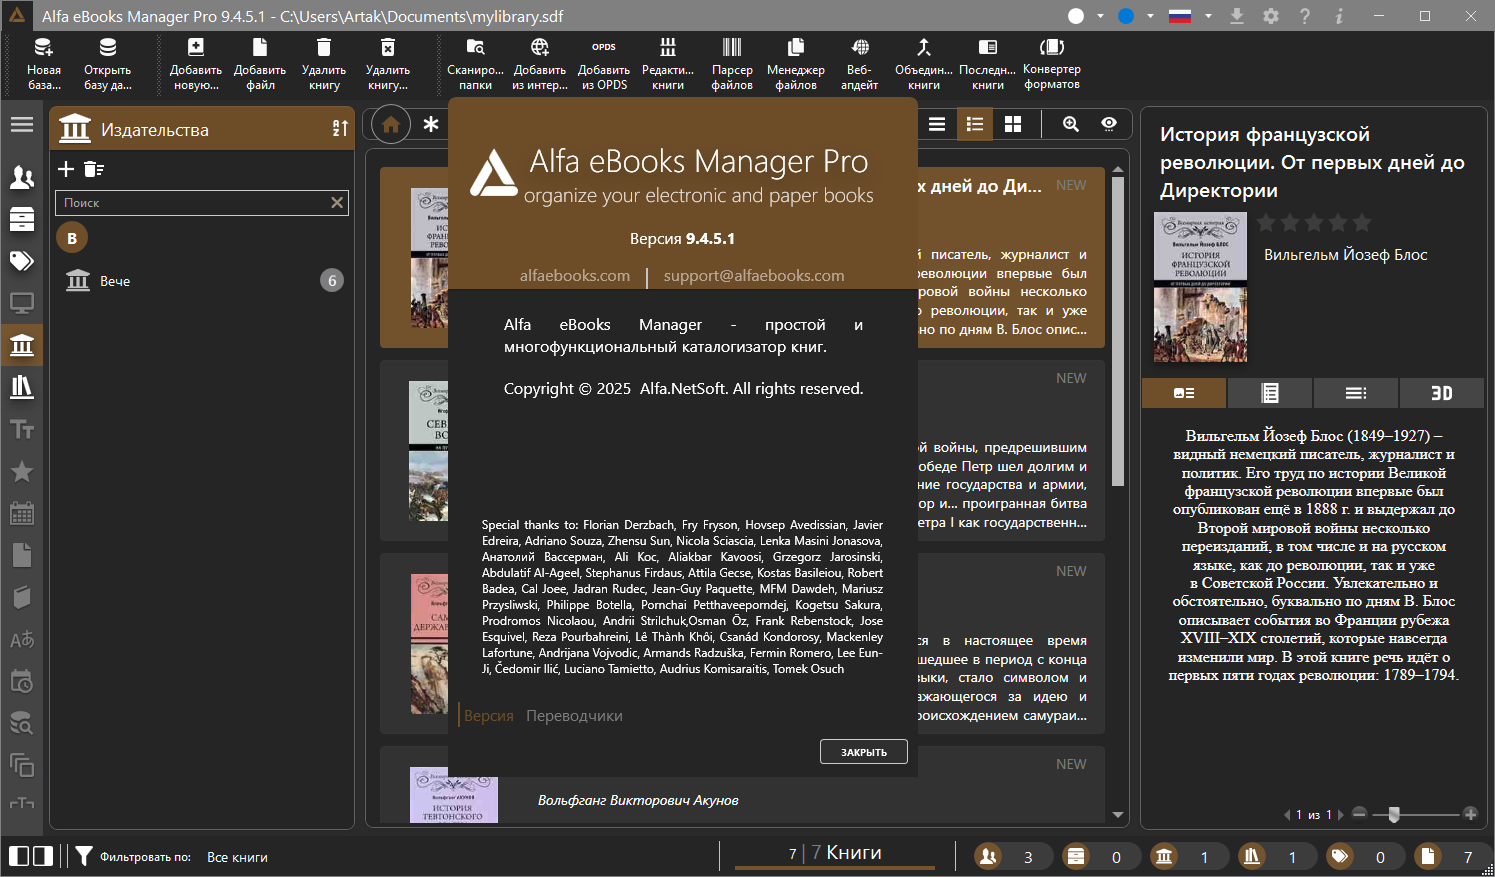Toggle the eye preview visibility button
Viewport: 1495px width, 877px height.
[1109, 124]
